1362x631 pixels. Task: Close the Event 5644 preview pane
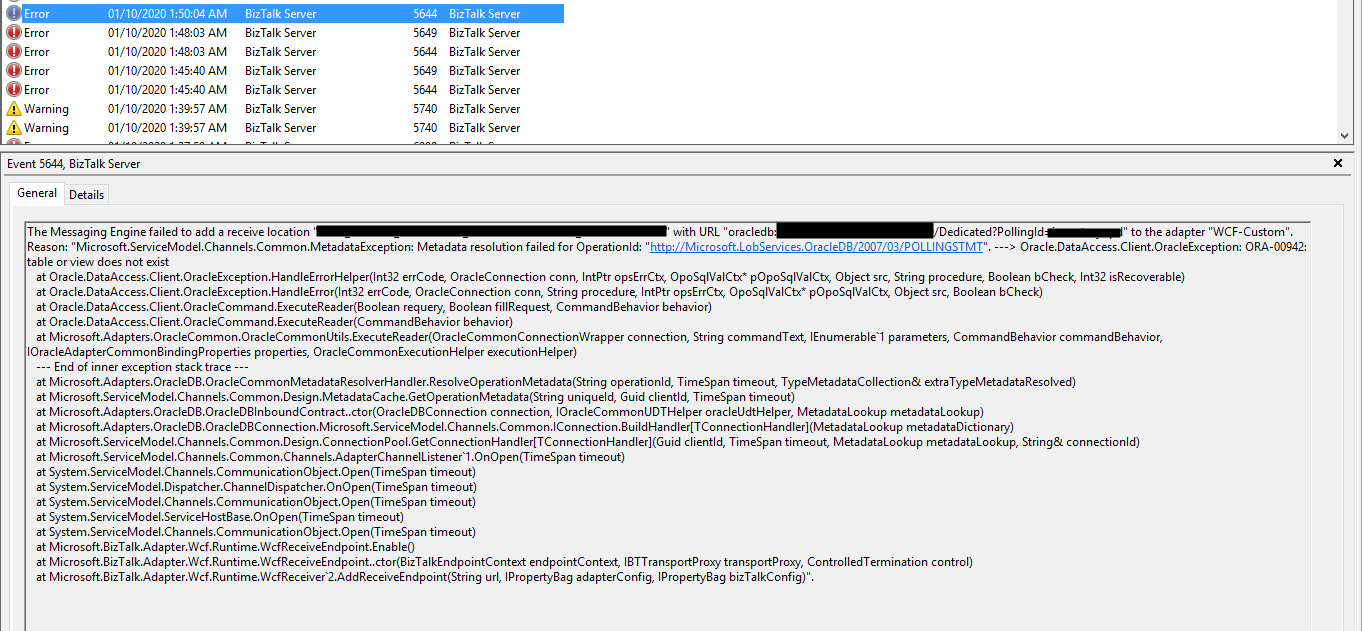[1338, 163]
